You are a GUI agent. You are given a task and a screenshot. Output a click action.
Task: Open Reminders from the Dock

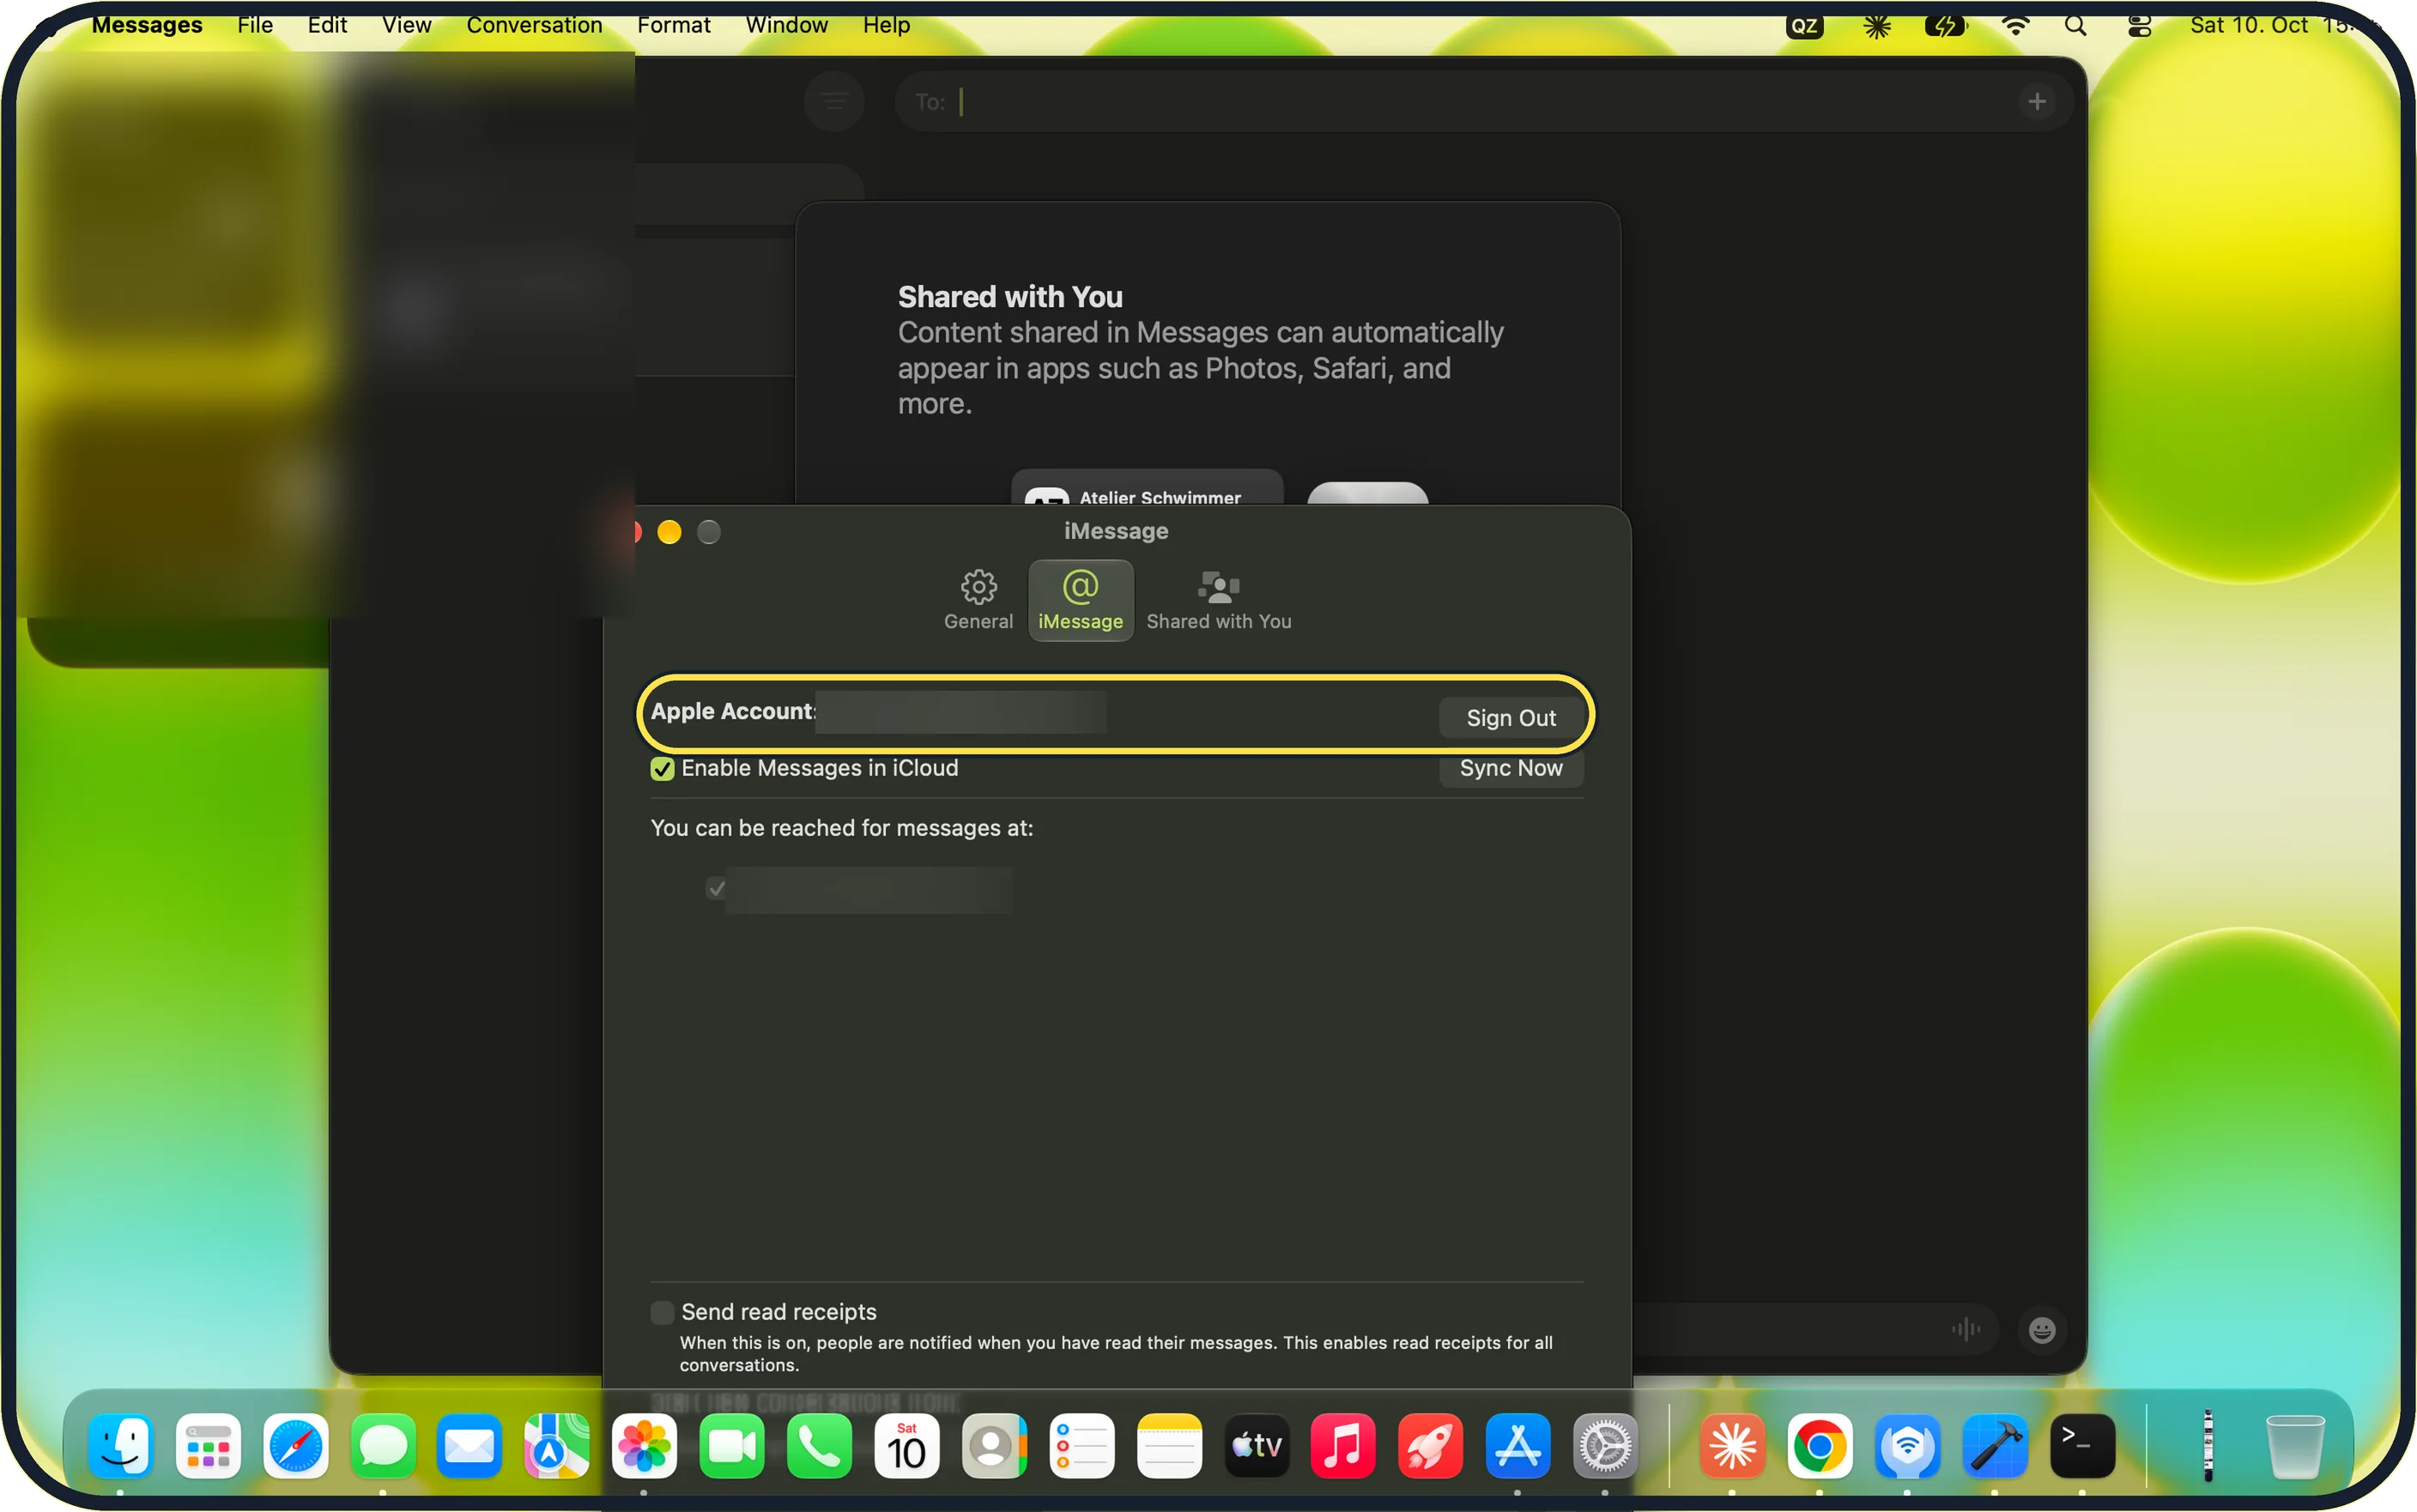coord(1081,1447)
